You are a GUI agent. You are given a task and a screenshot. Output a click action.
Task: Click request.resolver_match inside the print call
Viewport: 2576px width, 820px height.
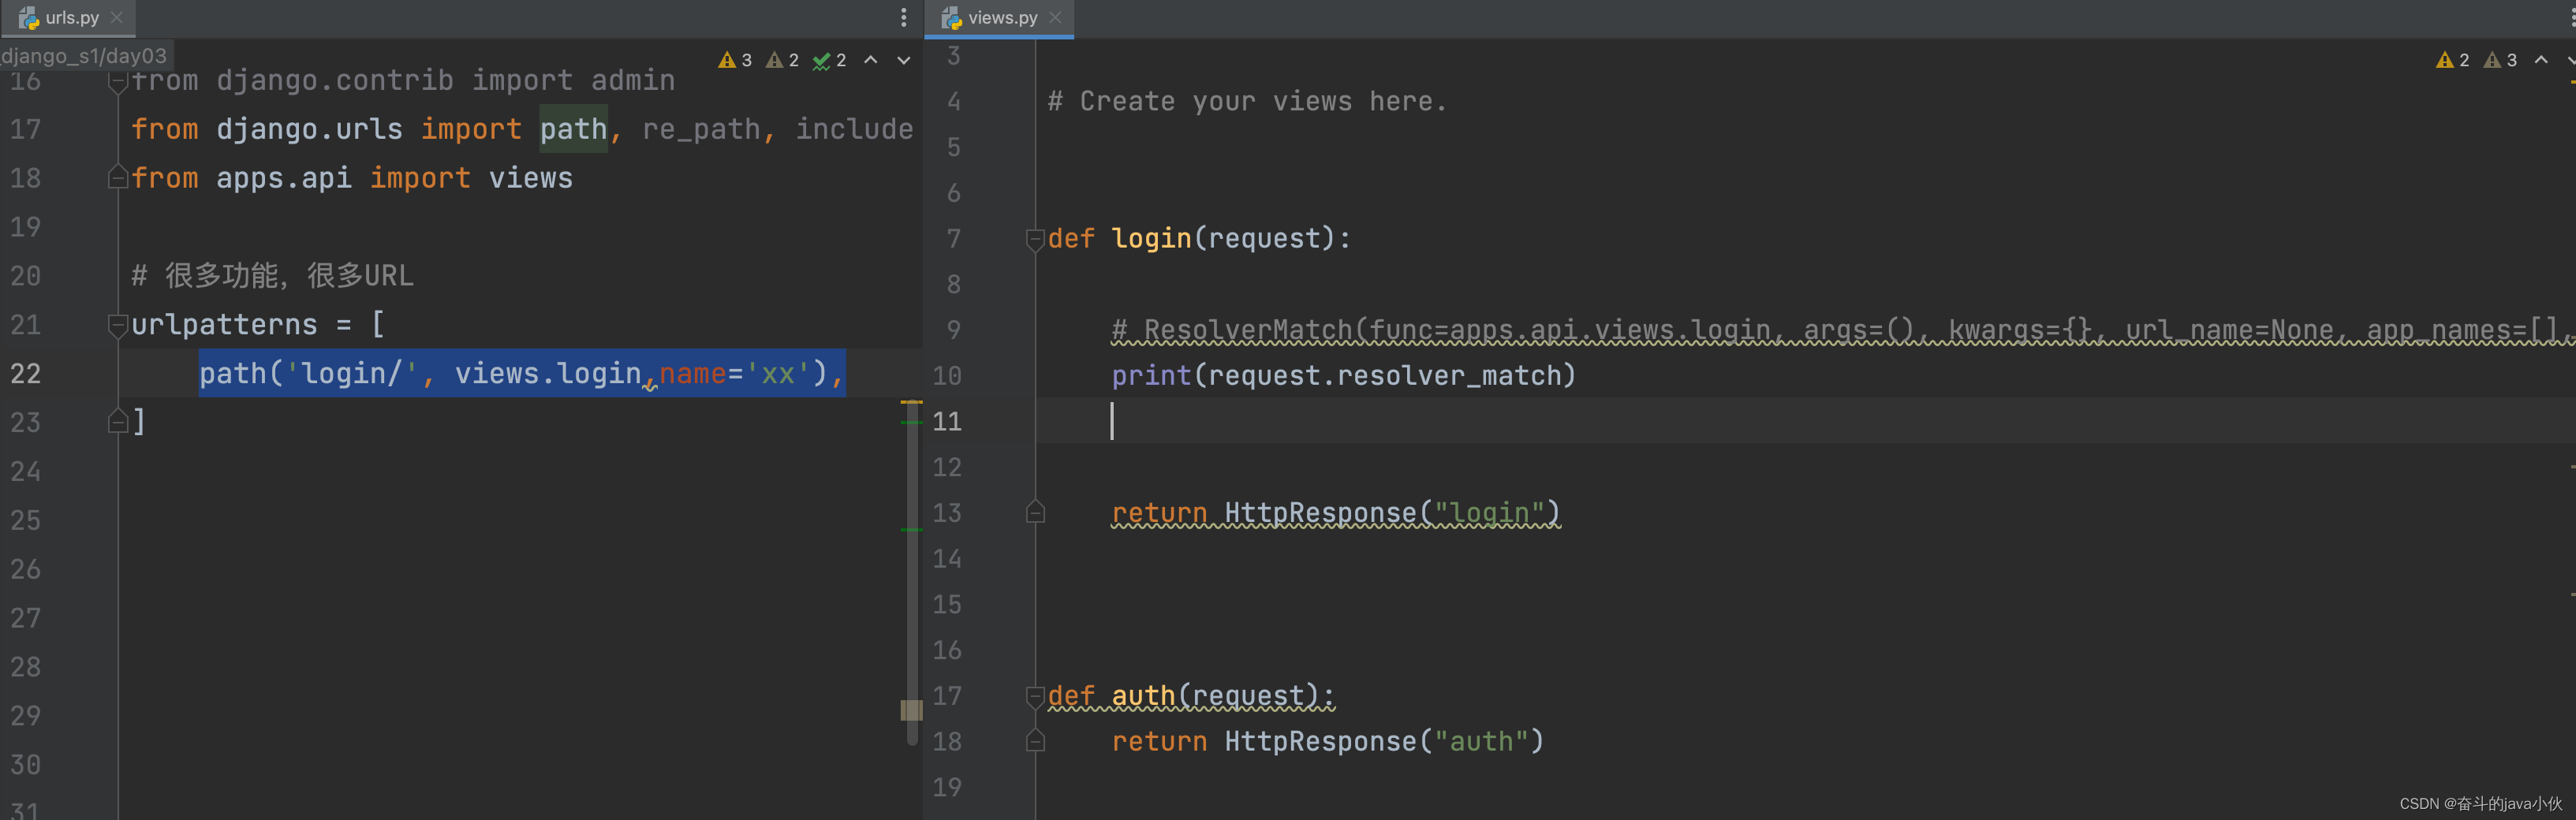pos(1385,376)
